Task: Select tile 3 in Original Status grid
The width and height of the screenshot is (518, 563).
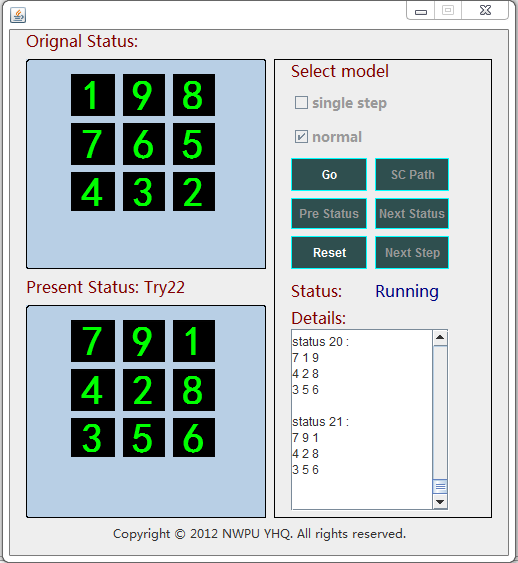Action: (144, 191)
